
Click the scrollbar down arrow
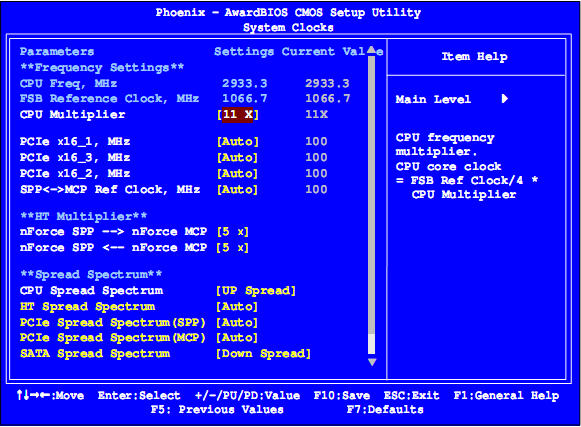[372, 362]
